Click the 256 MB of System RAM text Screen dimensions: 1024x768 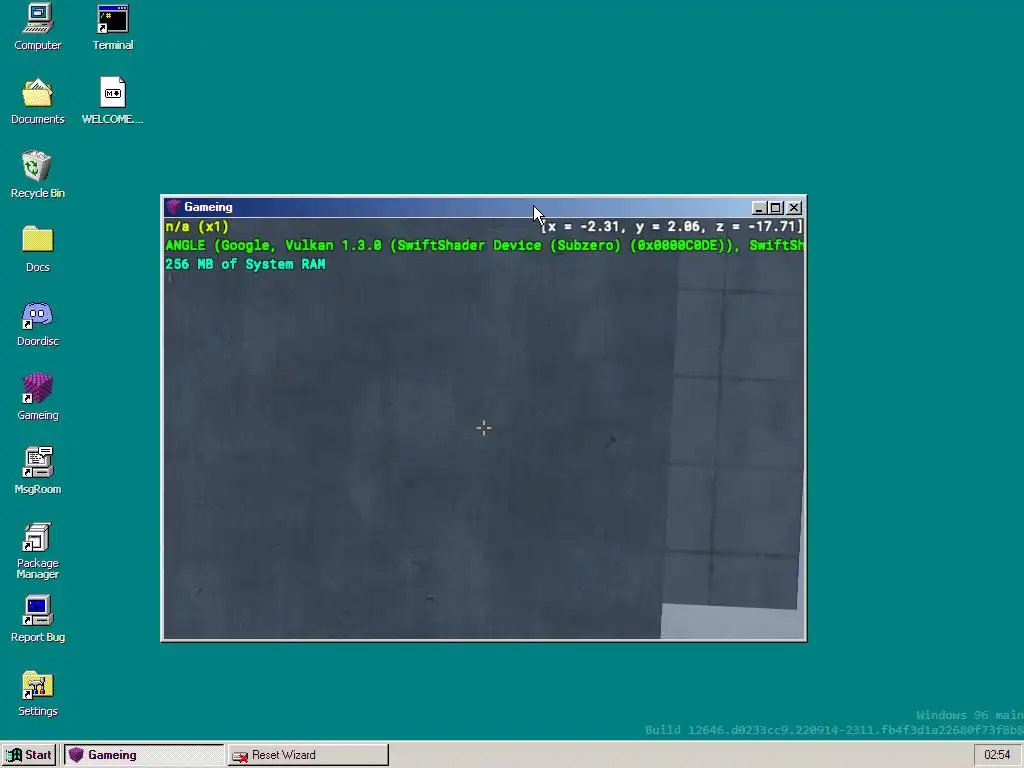coord(245,264)
